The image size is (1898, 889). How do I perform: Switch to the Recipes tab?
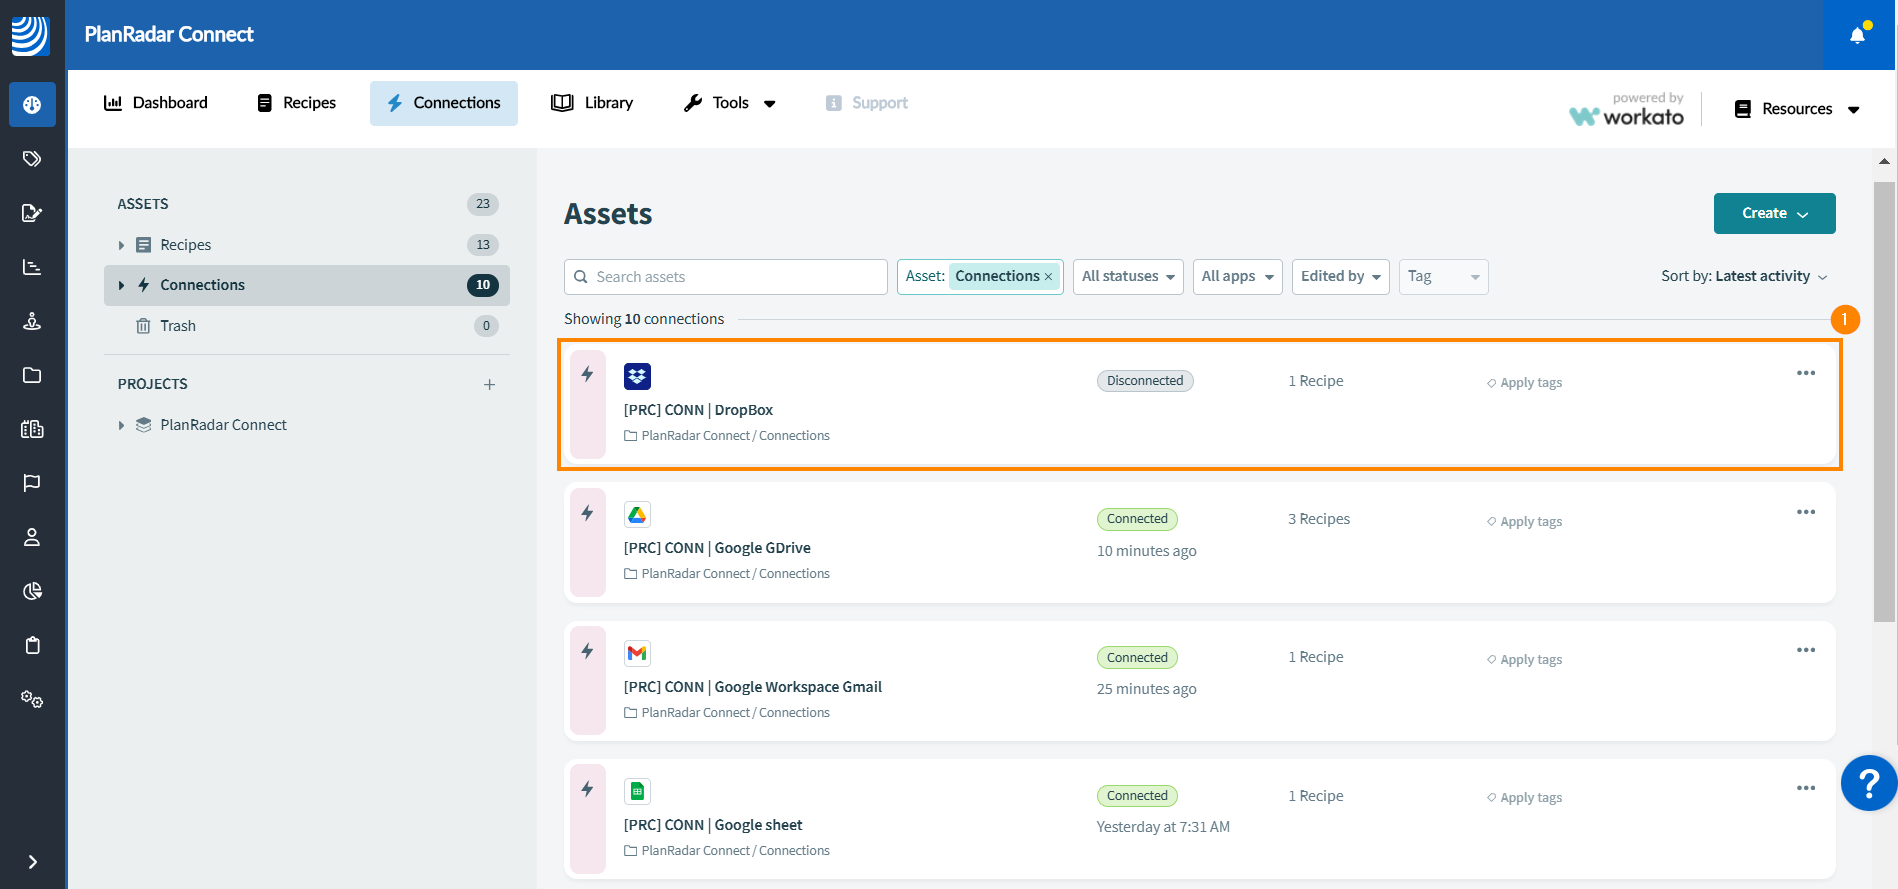point(297,103)
